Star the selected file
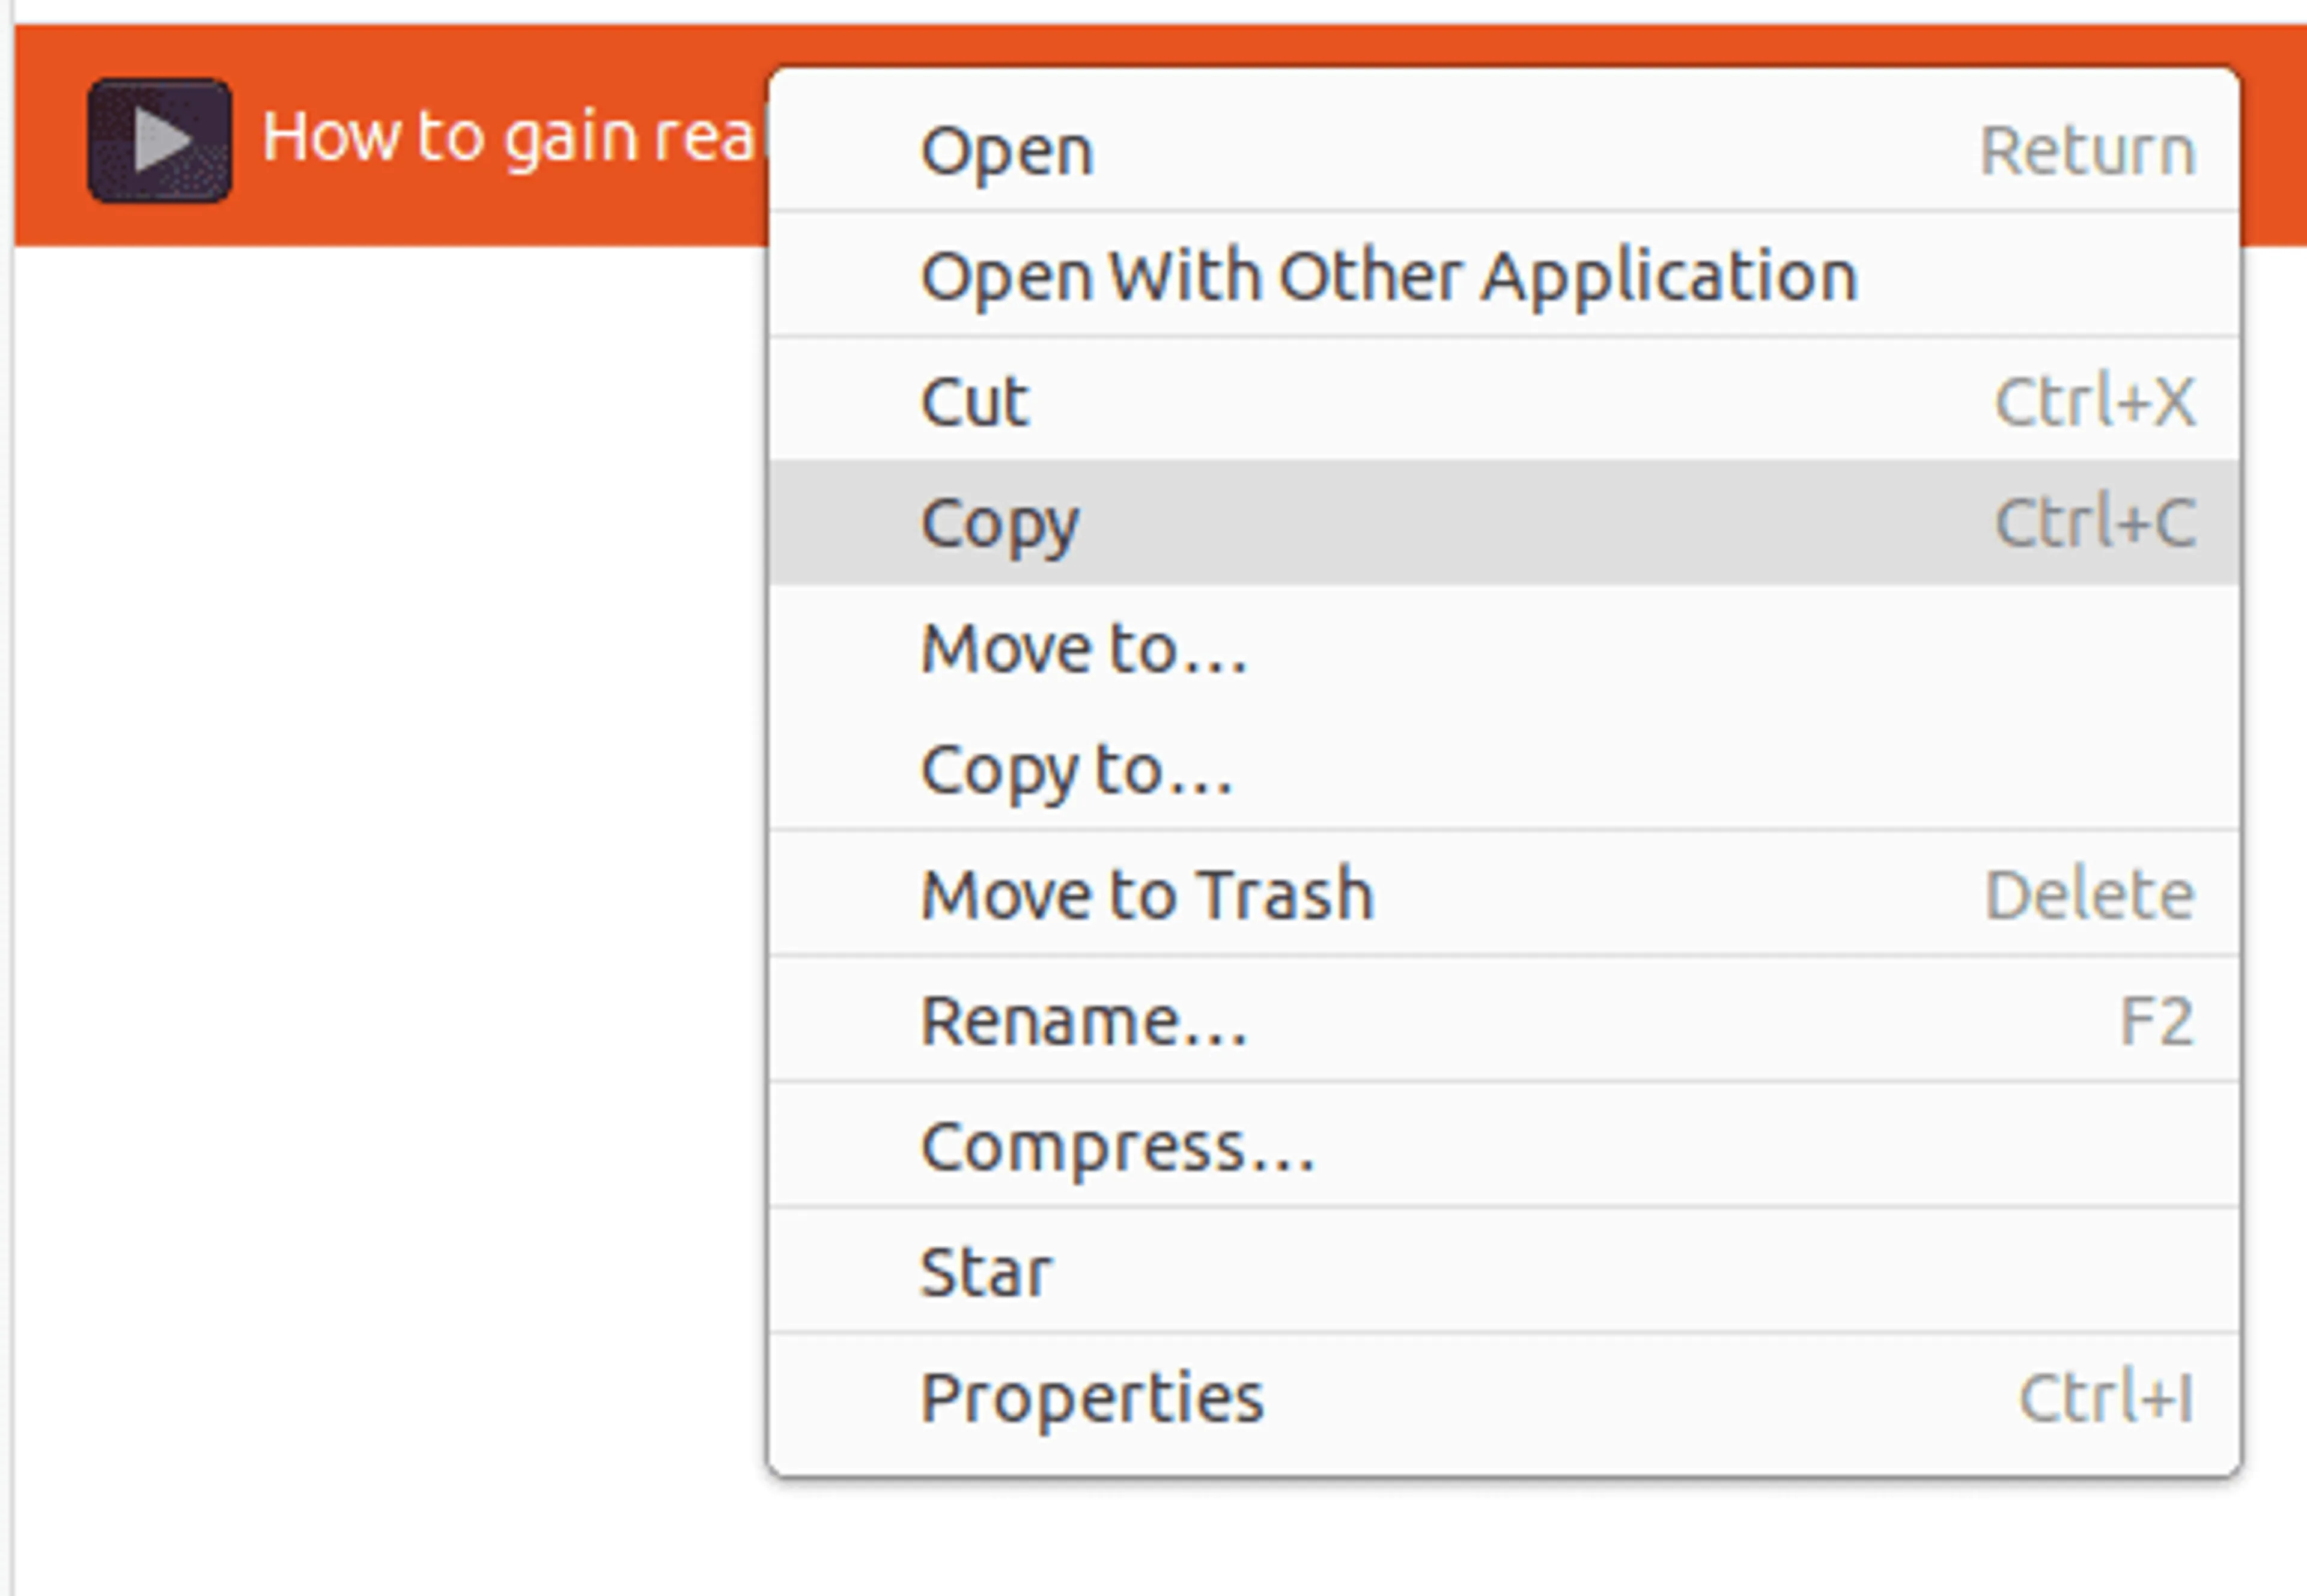The width and height of the screenshot is (2307, 1596). click(986, 1272)
